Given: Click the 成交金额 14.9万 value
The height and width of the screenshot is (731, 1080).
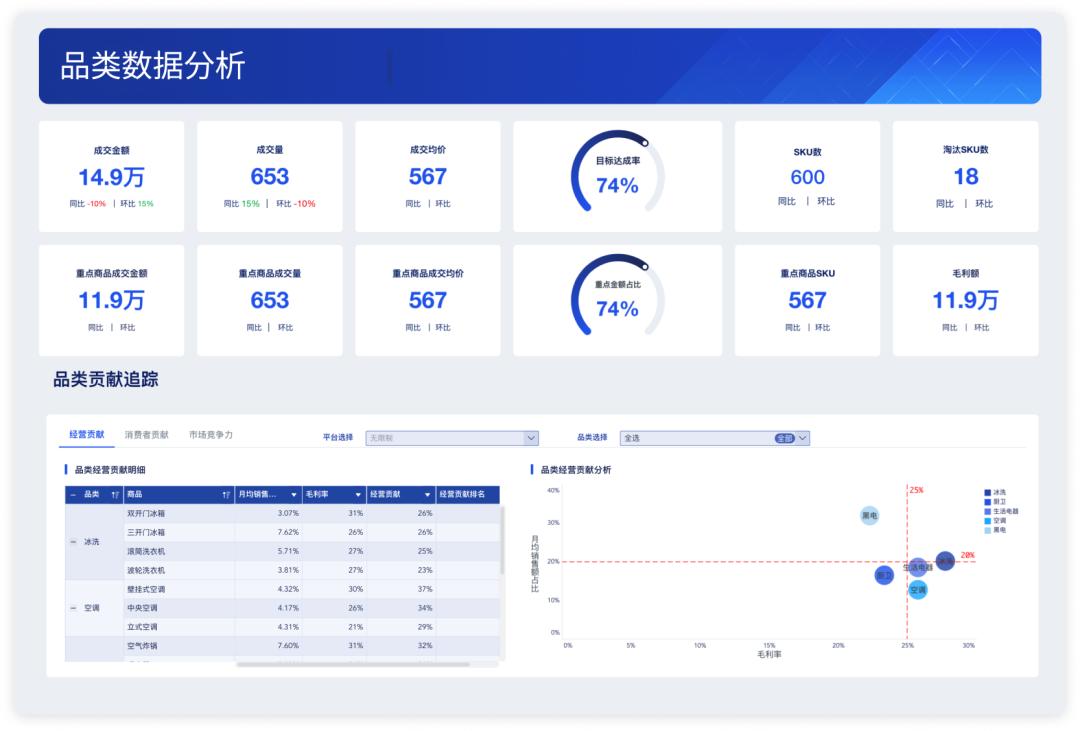Looking at the screenshot, I should 112,177.
